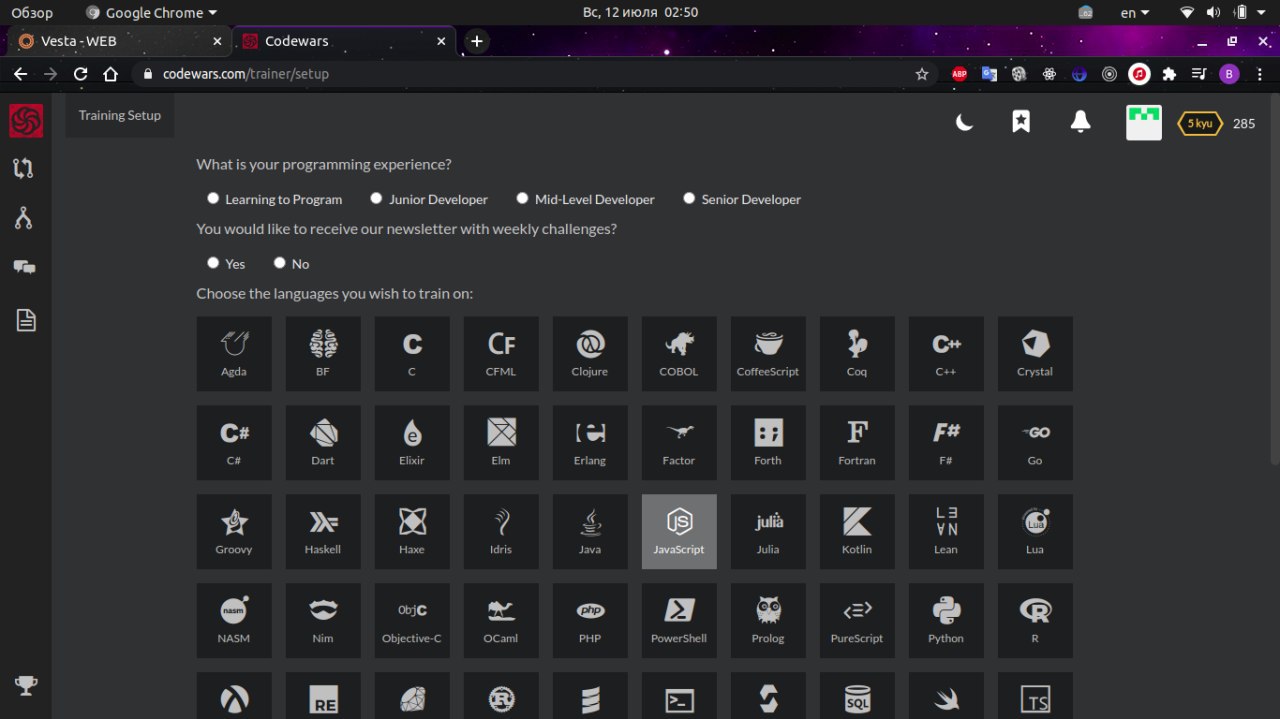This screenshot has width=1280, height=719.
Task: Open the docs page sidebar icon
Action: [26, 320]
